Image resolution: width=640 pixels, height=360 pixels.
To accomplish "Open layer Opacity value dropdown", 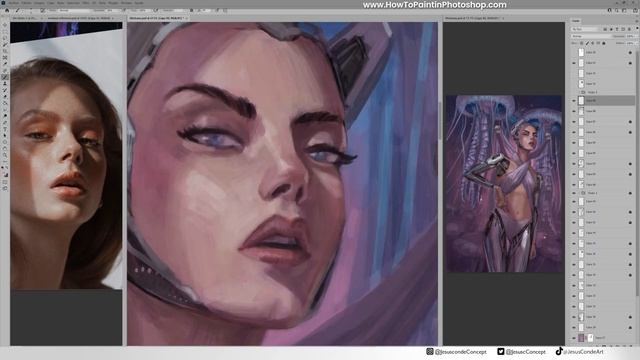I will click(x=632, y=36).
